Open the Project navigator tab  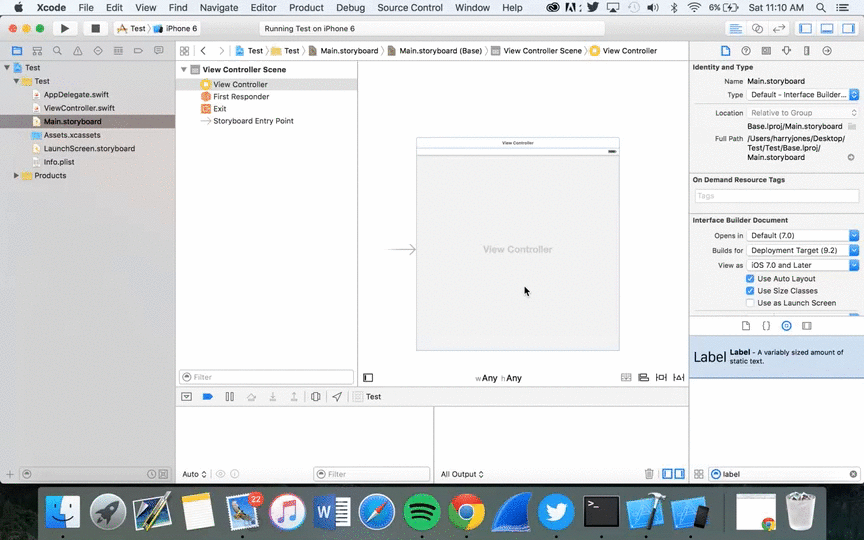coord(17,51)
